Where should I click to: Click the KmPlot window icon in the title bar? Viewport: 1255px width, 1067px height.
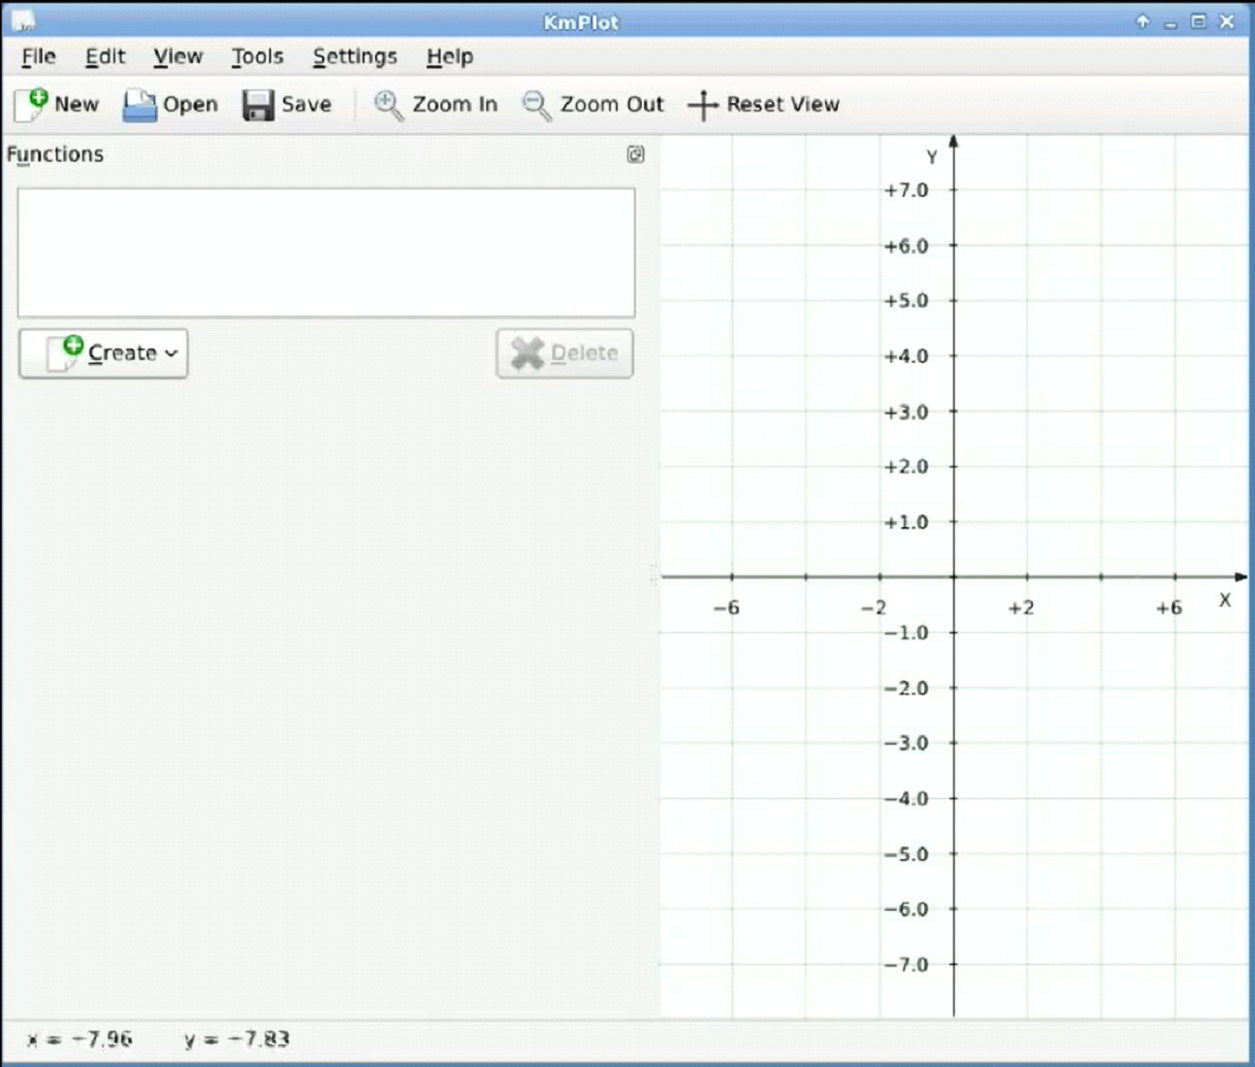(22, 21)
